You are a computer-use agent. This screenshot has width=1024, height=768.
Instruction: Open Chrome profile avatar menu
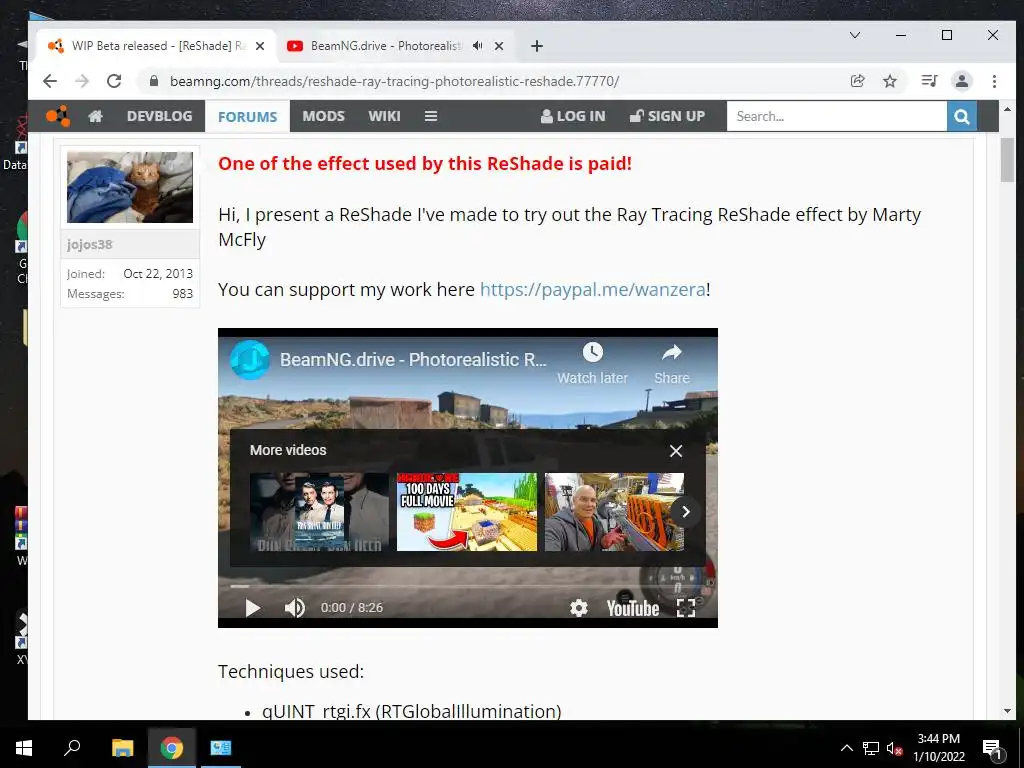pos(962,81)
